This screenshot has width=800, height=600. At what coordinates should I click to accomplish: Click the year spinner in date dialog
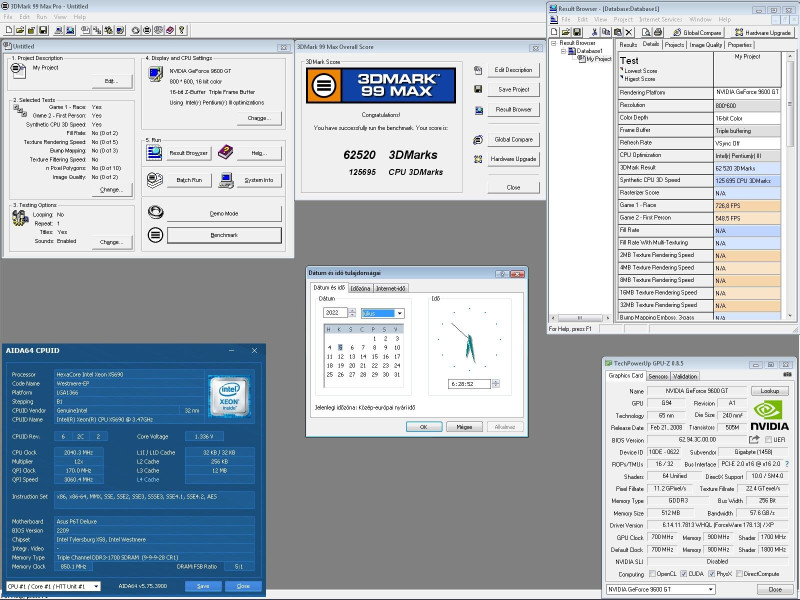click(x=352, y=312)
